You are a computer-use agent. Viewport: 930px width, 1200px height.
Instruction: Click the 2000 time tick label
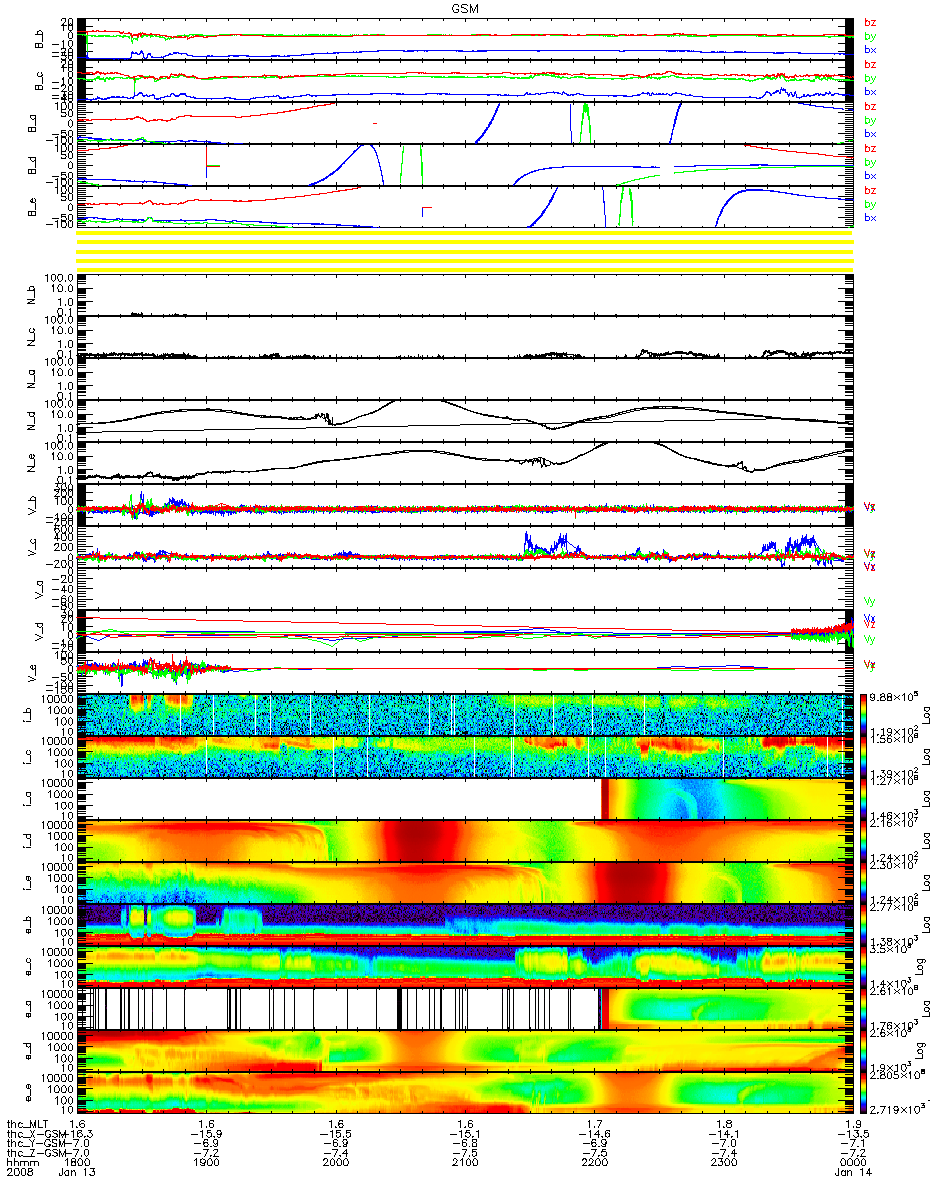pos(336,1162)
